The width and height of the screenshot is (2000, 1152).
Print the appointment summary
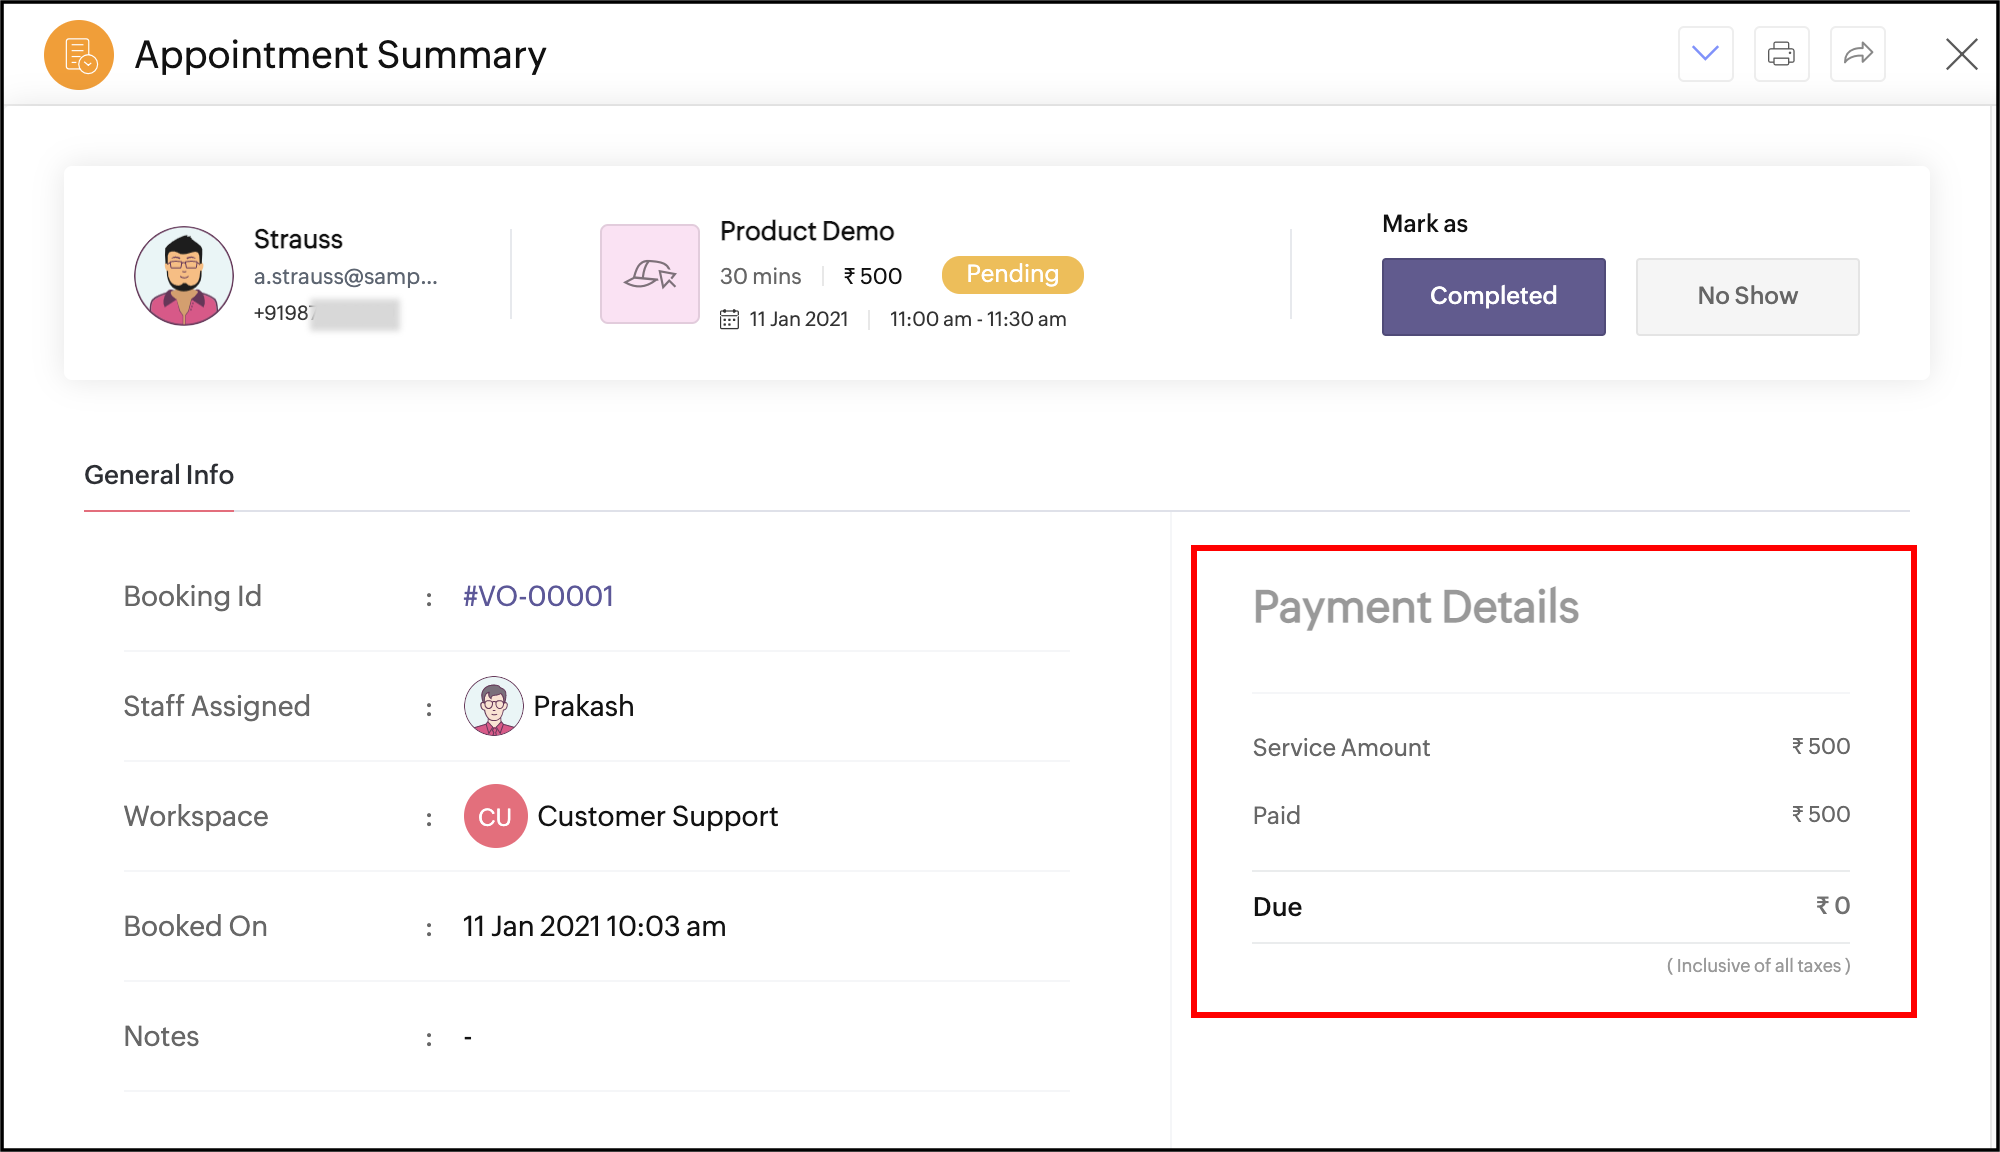[x=1781, y=54]
